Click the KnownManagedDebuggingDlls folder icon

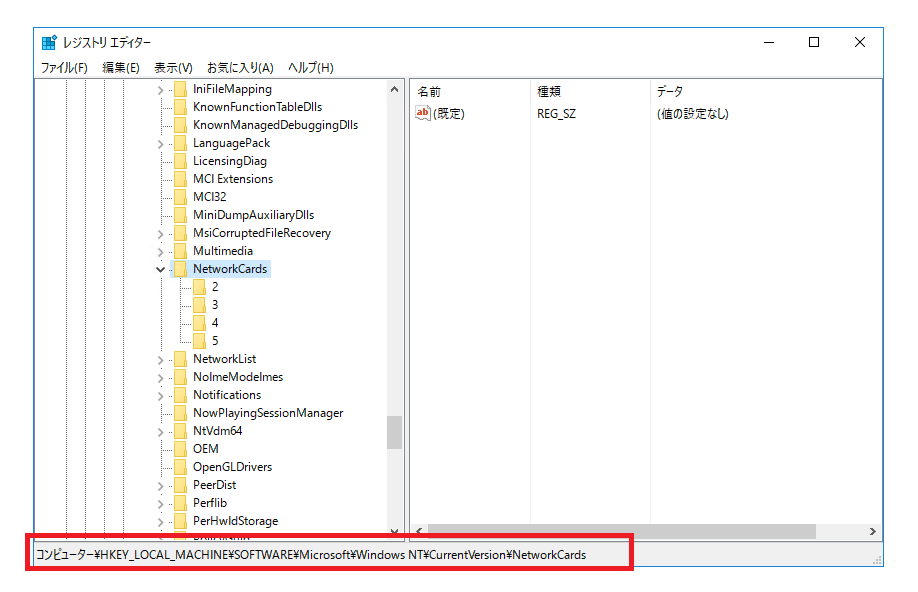coord(181,125)
